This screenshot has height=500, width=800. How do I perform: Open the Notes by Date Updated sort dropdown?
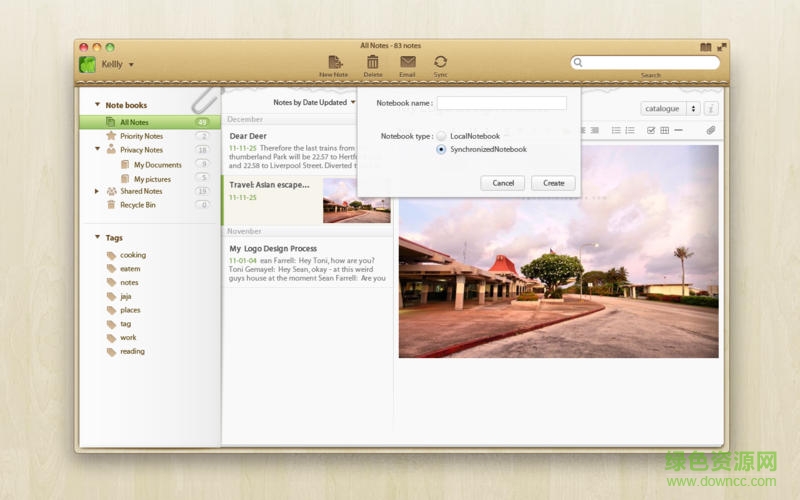click(x=314, y=102)
